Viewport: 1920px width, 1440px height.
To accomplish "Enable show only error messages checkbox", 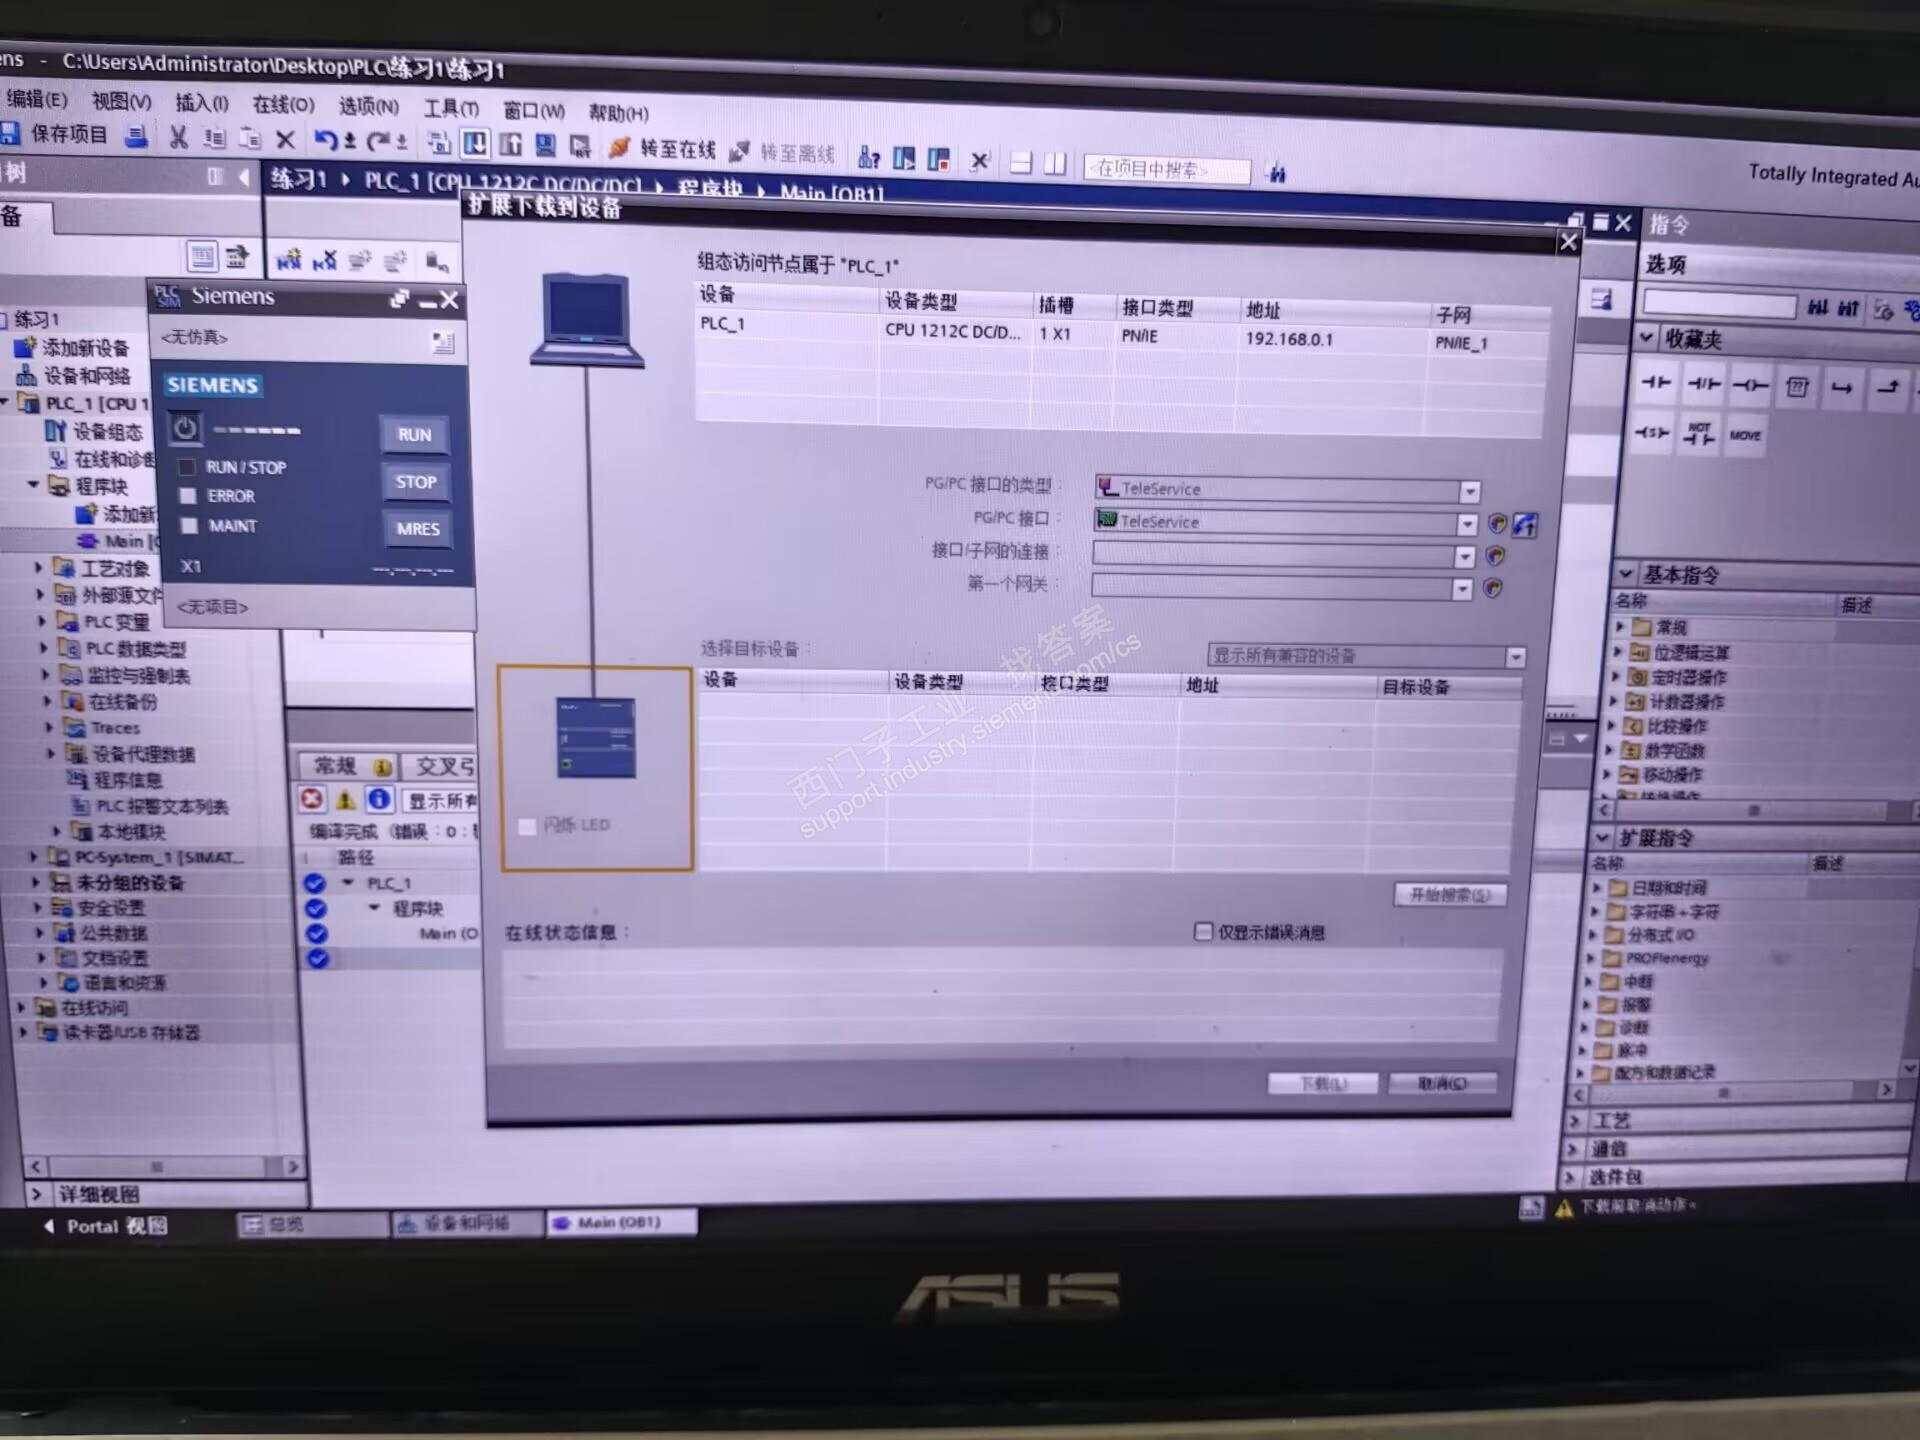I will coord(1203,932).
